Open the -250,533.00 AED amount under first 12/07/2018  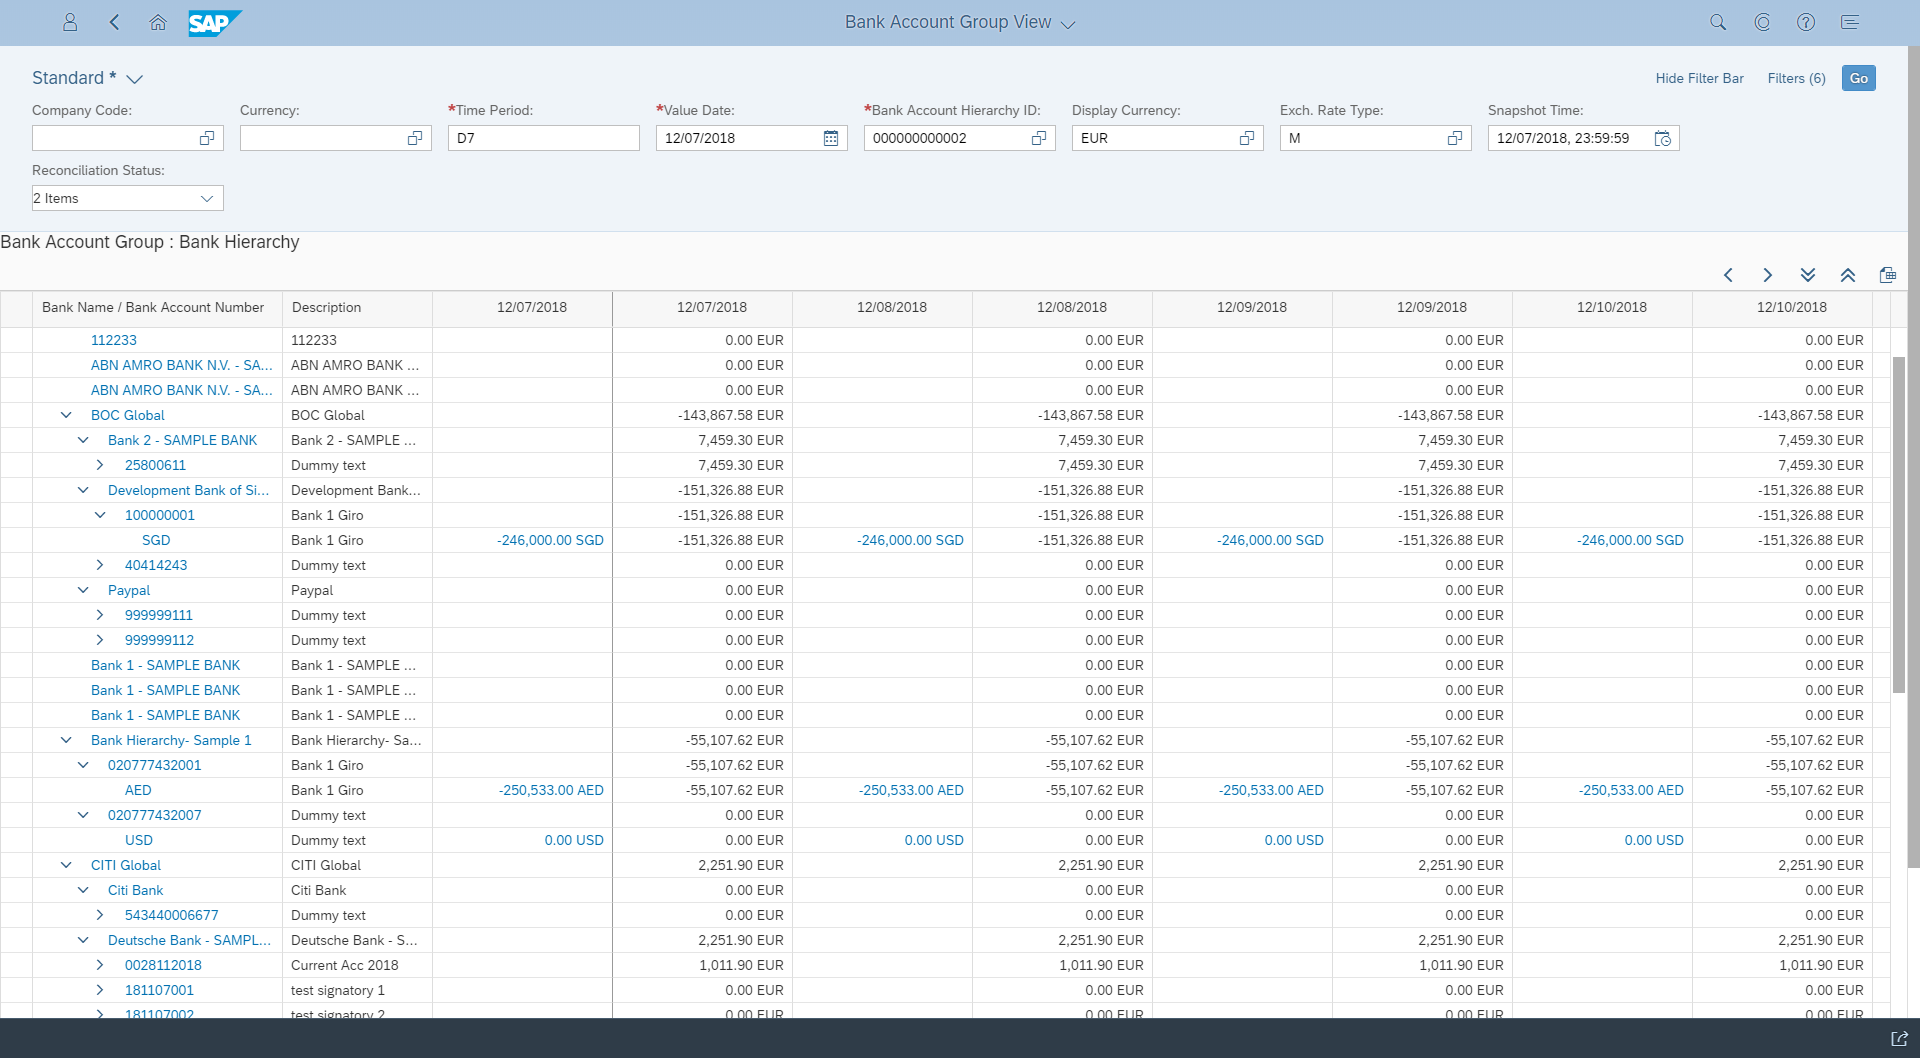pyautogui.click(x=551, y=790)
